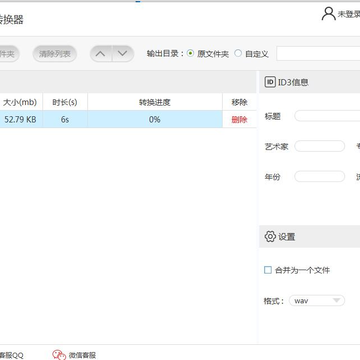Click the 0% conversion progress cell

pyautogui.click(x=155, y=119)
